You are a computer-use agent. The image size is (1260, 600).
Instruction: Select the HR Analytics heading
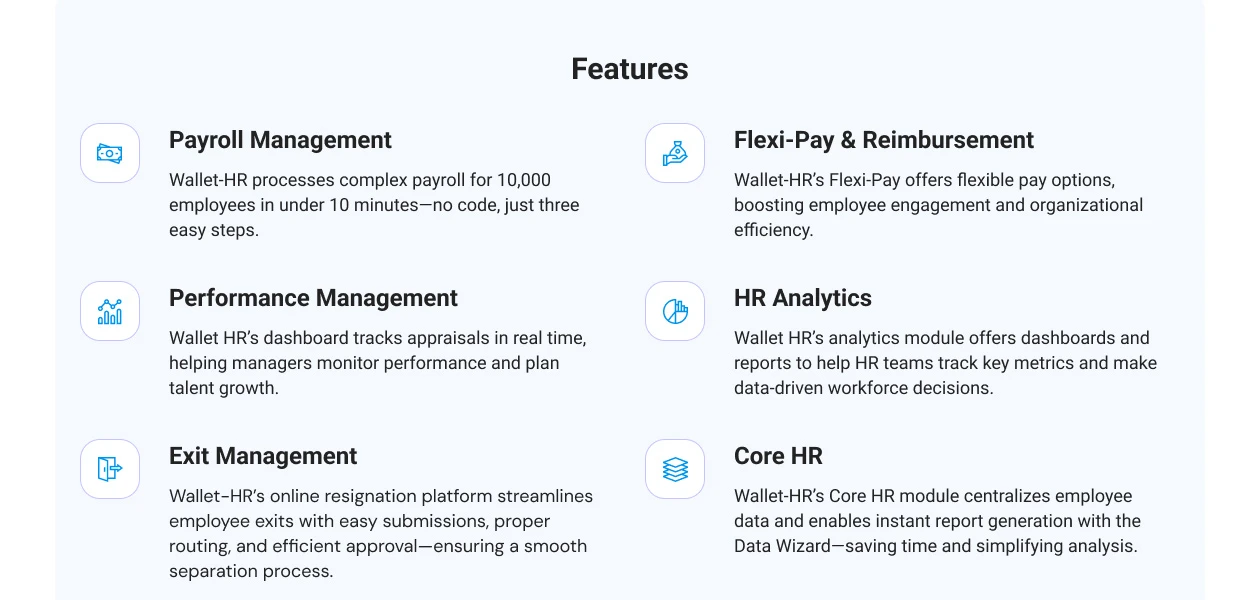(802, 298)
